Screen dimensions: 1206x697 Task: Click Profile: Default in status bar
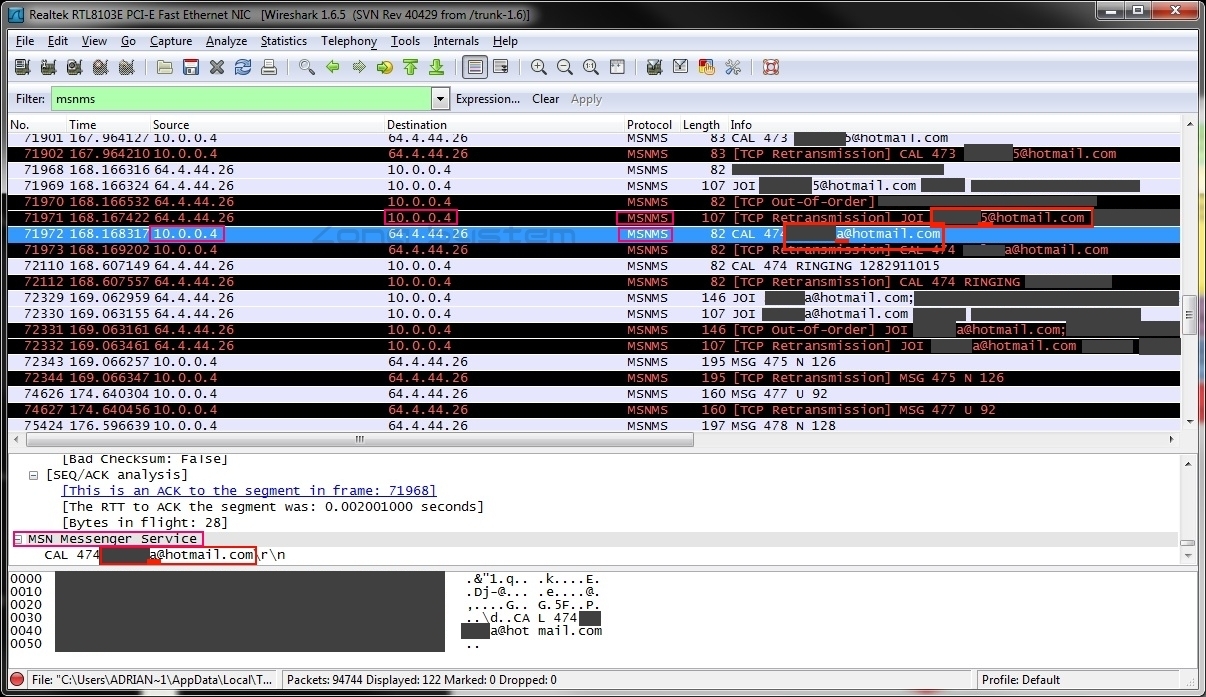(1021, 680)
